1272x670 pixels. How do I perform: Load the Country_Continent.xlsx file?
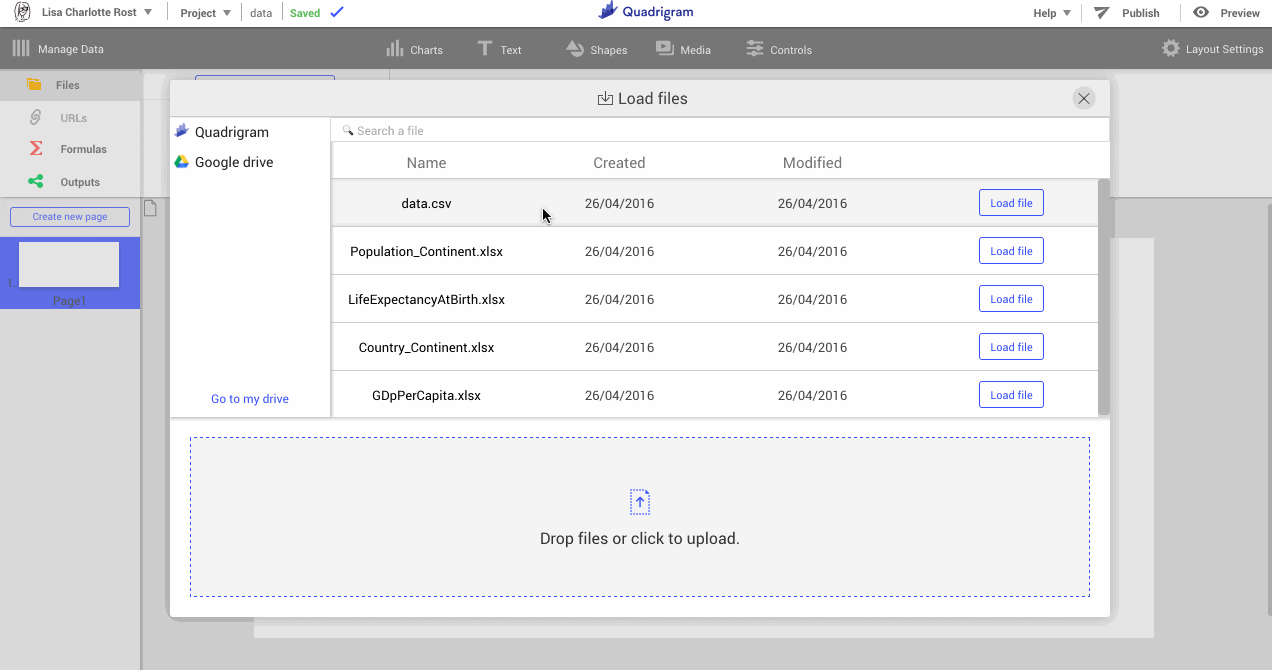(x=1011, y=347)
